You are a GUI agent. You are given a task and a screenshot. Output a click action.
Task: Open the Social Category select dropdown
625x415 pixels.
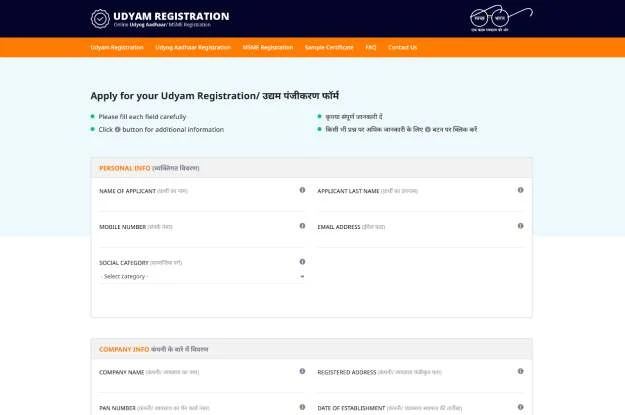point(202,276)
